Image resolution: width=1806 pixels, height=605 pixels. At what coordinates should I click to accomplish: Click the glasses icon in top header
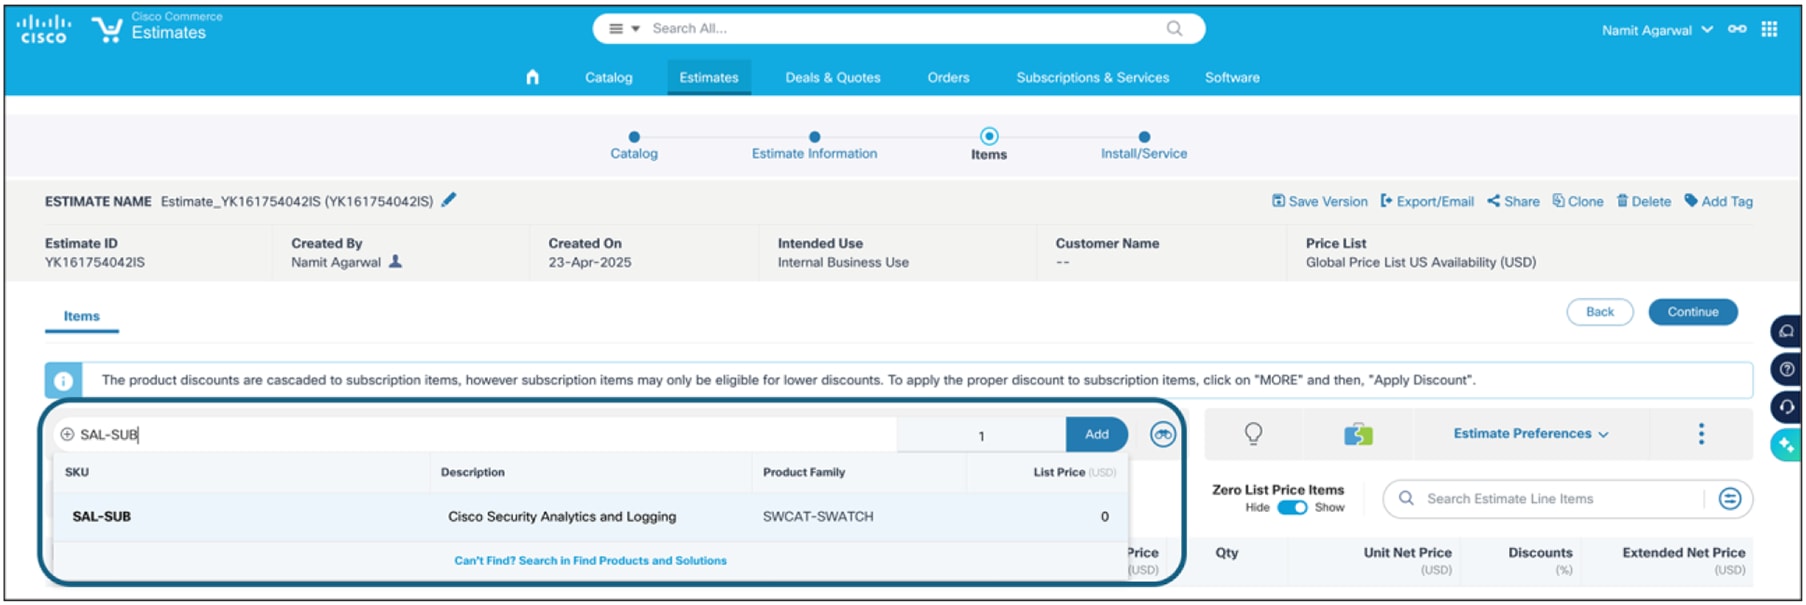tap(1737, 30)
